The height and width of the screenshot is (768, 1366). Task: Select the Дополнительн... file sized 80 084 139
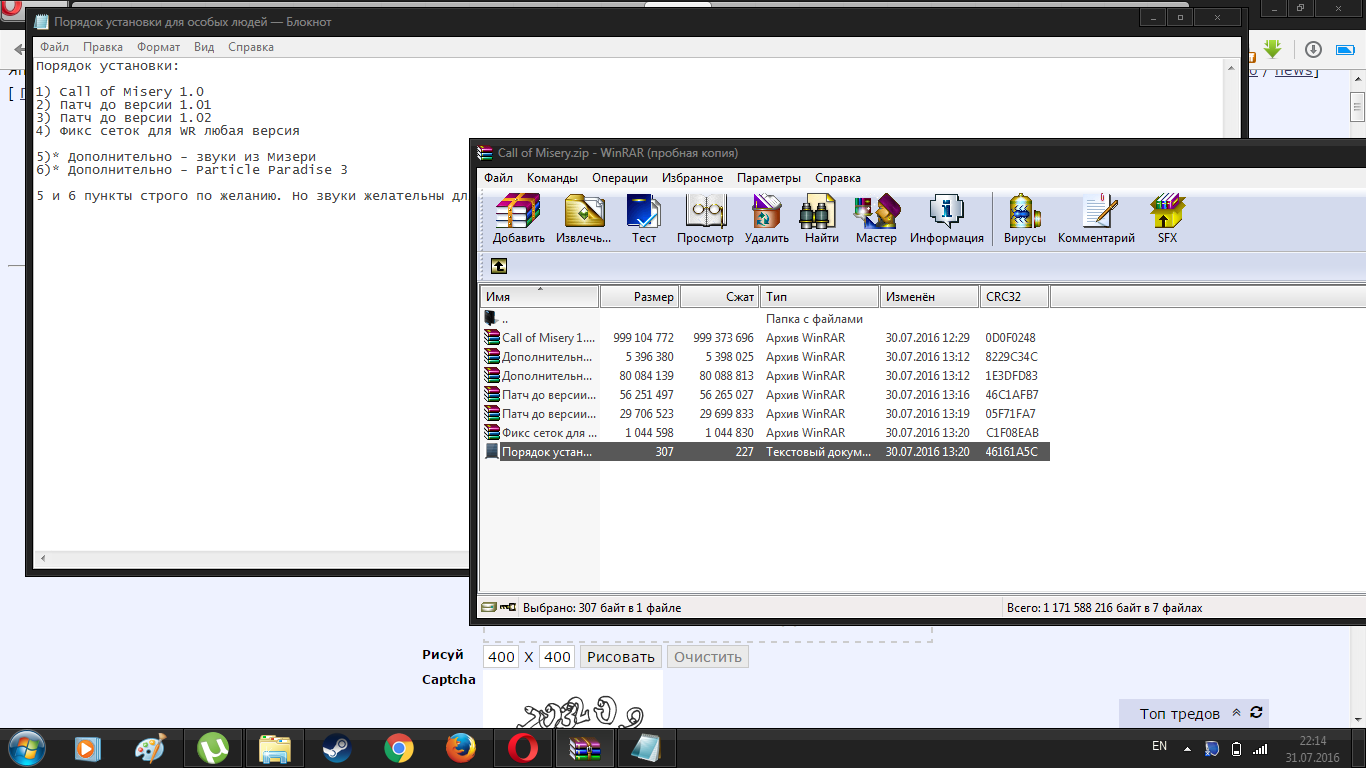coord(765,376)
